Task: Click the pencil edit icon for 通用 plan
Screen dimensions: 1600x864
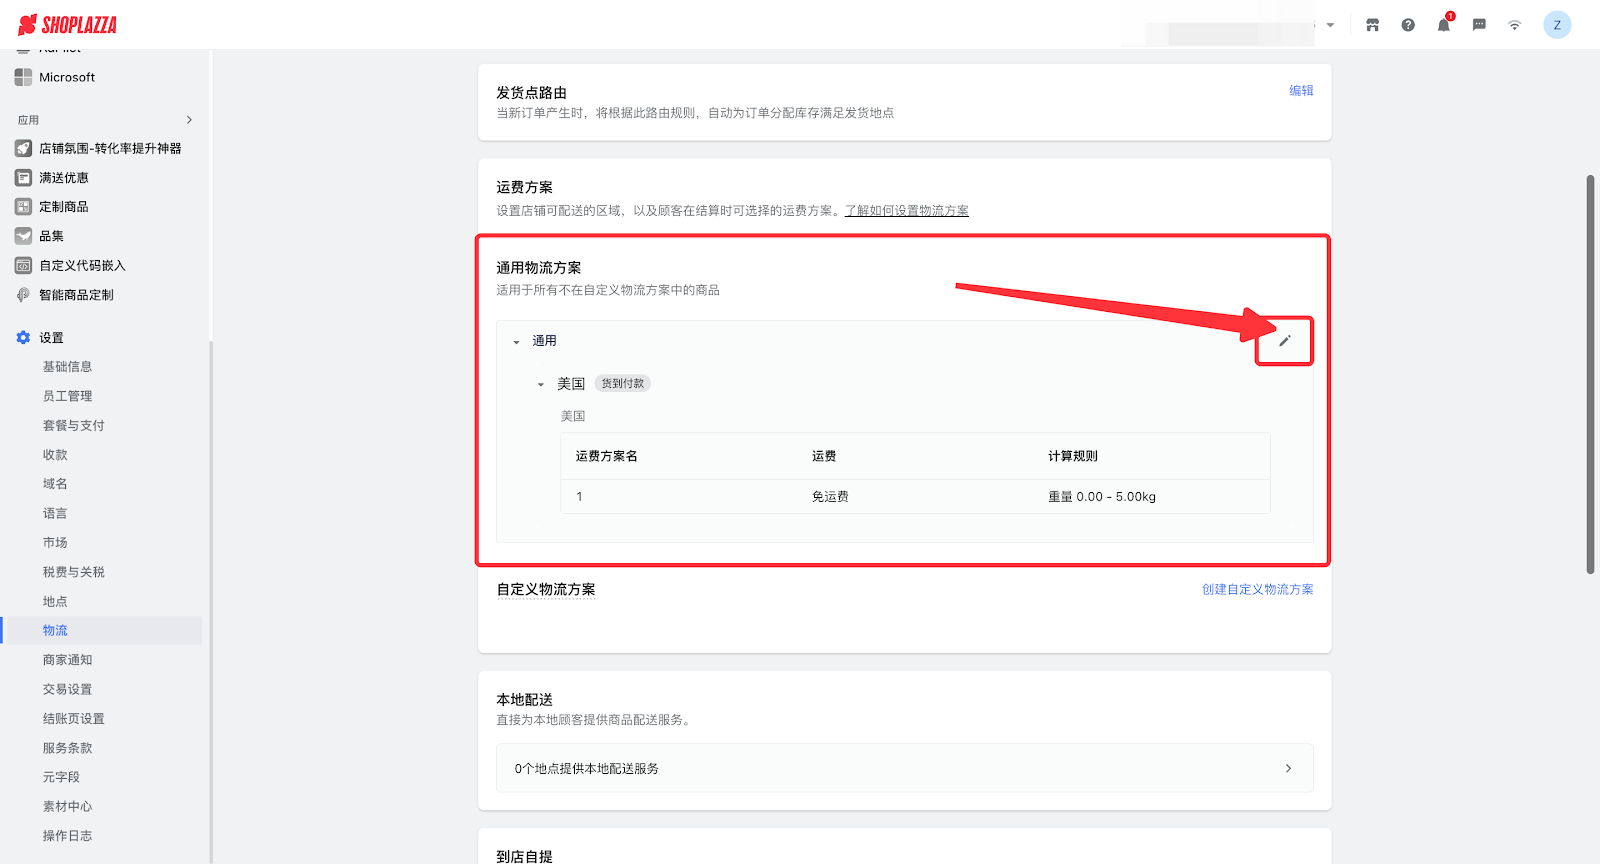Action: (1285, 341)
